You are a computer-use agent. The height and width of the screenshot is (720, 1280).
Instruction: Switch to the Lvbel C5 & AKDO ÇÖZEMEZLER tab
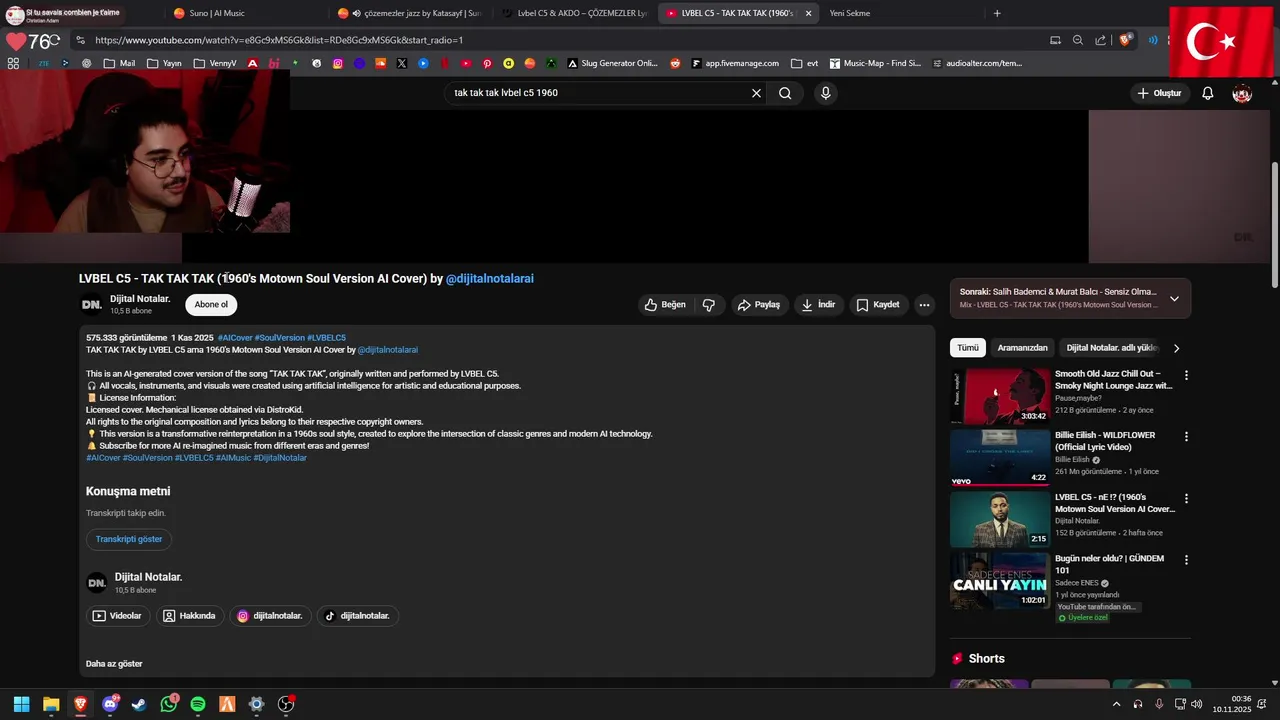[575, 13]
